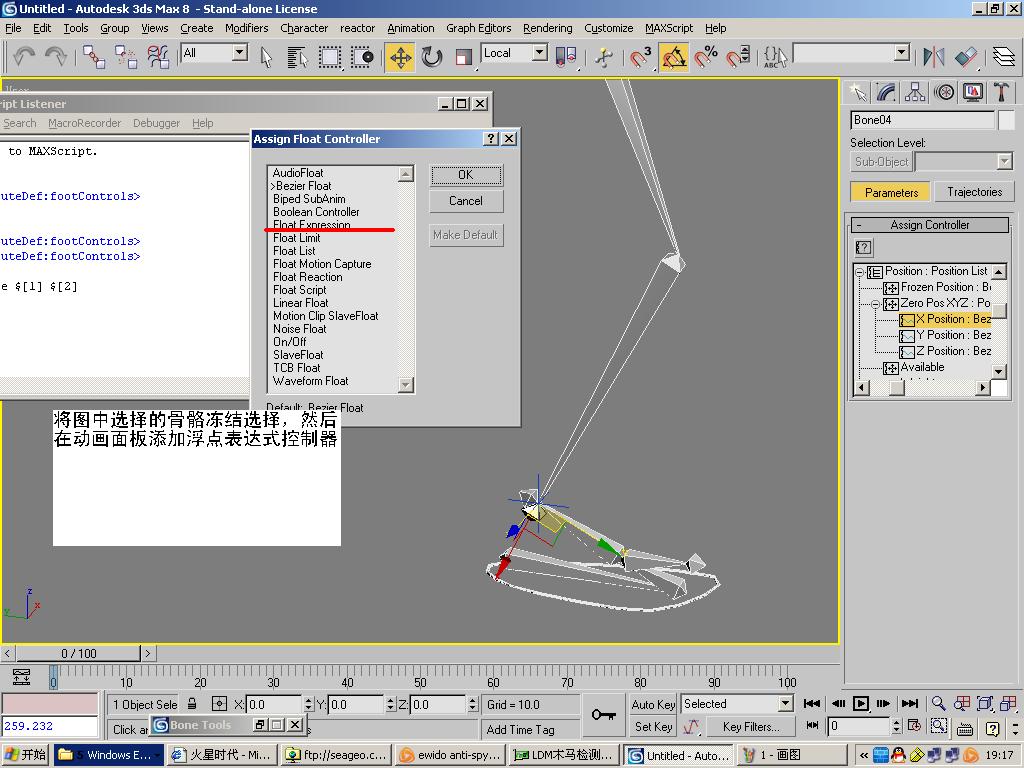Activate Unlink Selection tool
Image resolution: width=1024 pixels, height=768 pixels.
pos(126,57)
